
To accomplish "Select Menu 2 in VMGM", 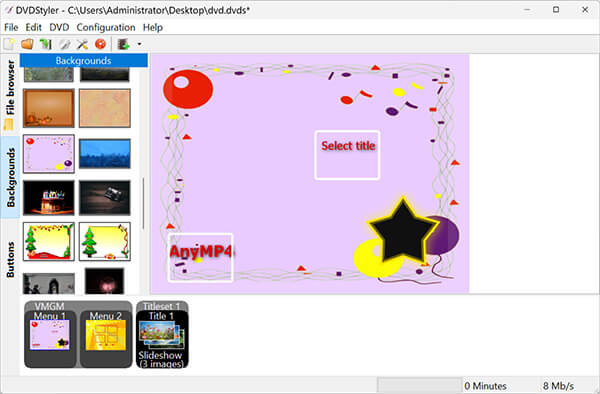I will click(x=106, y=339).
